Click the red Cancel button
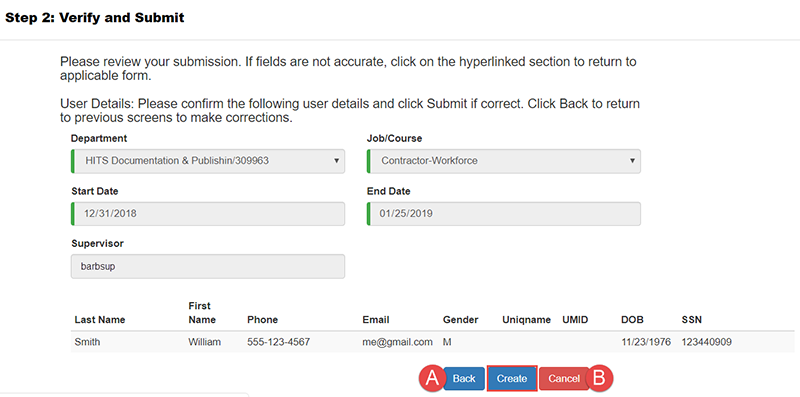Image resolution: width=800 pixels, height=397 pixels. [564, 378]
